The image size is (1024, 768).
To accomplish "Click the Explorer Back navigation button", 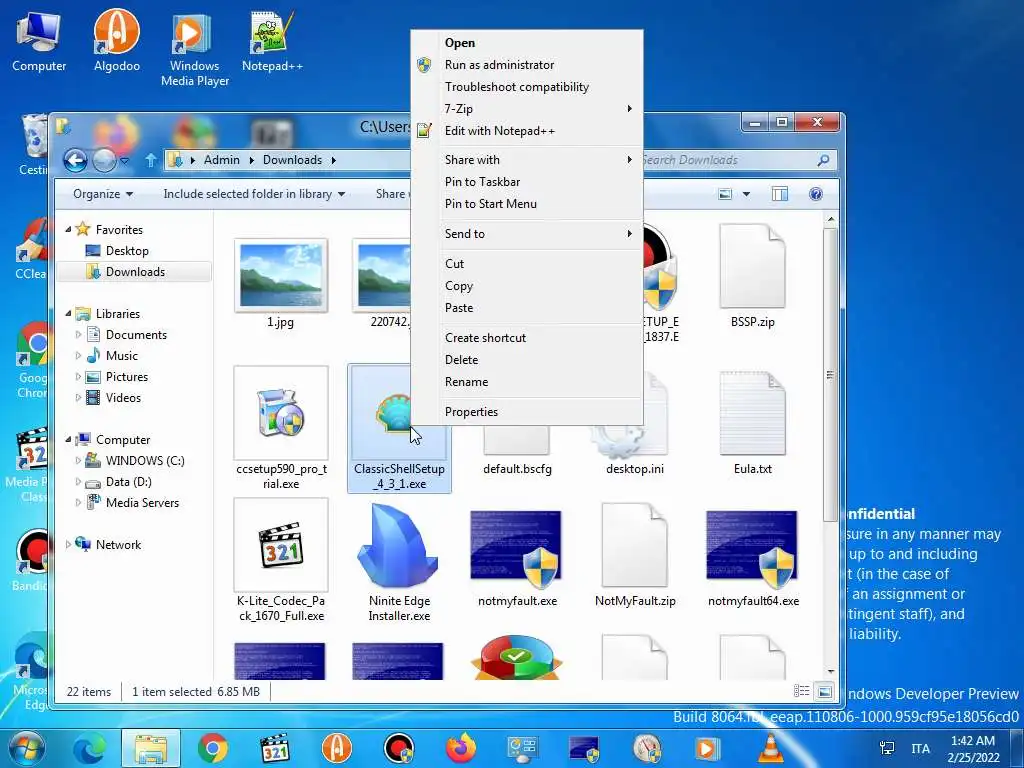I will coord(75,160).
